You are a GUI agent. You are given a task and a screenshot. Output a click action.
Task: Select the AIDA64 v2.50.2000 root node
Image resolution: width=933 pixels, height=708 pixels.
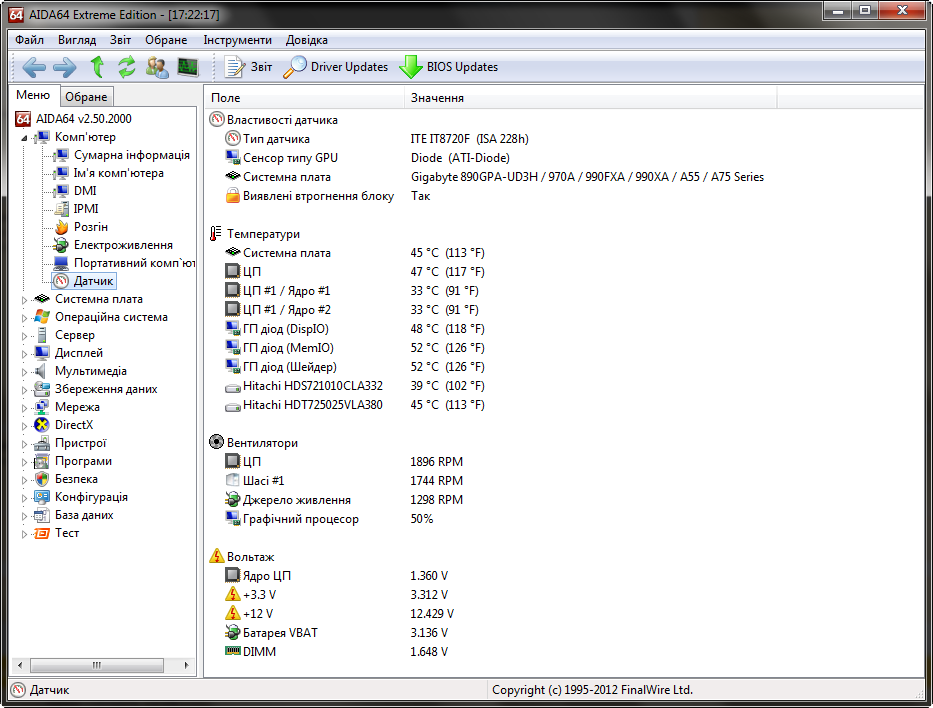click(x=83, y=118)
